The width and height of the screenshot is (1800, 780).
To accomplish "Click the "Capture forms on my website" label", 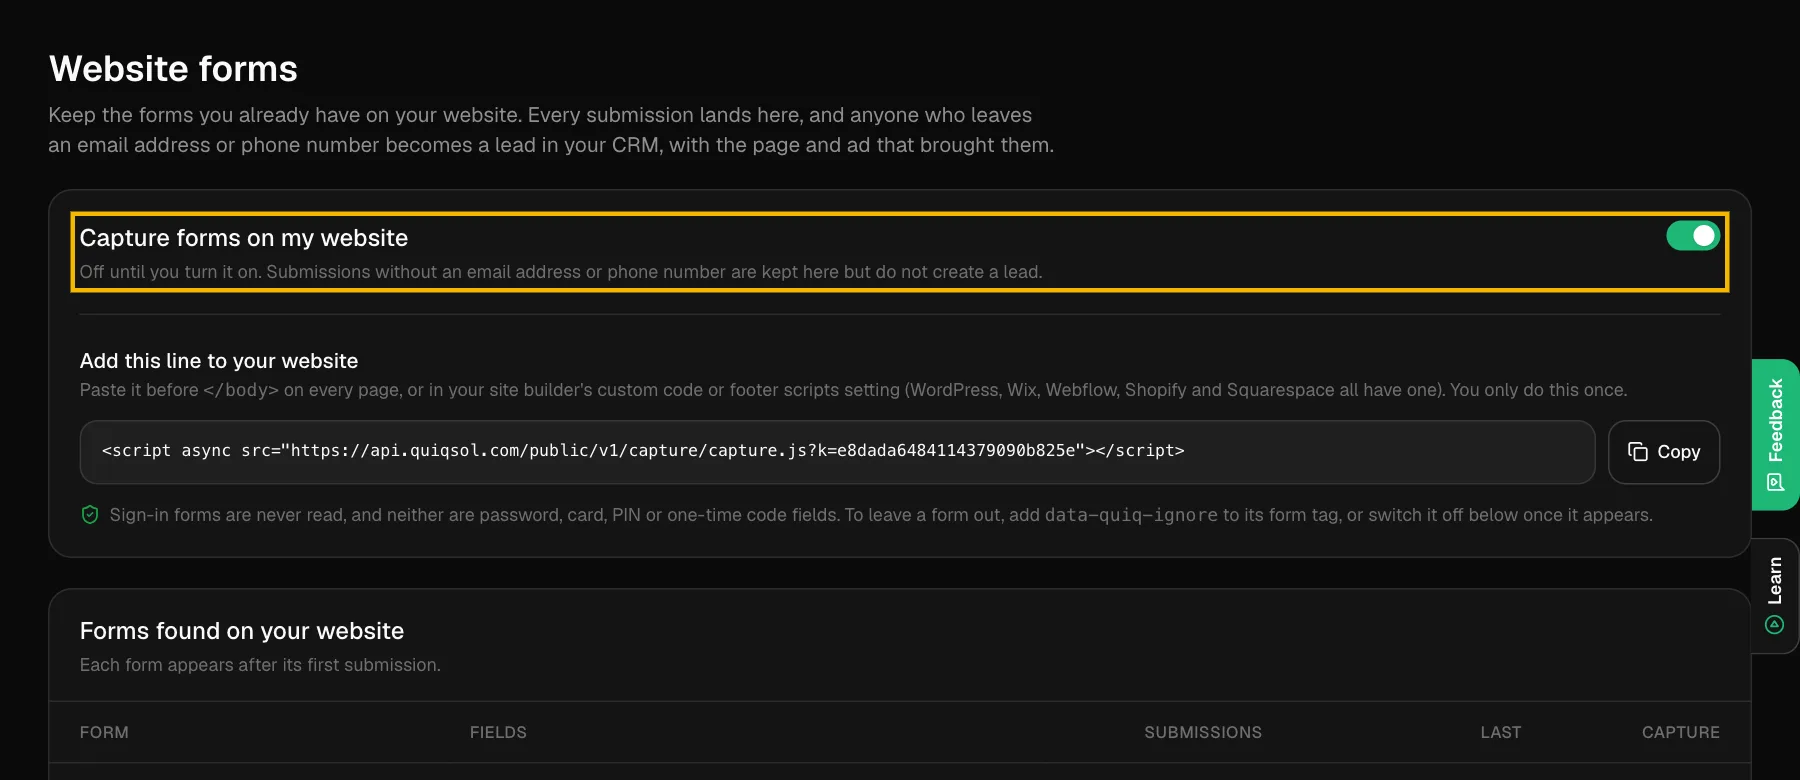I will (244, 238).
